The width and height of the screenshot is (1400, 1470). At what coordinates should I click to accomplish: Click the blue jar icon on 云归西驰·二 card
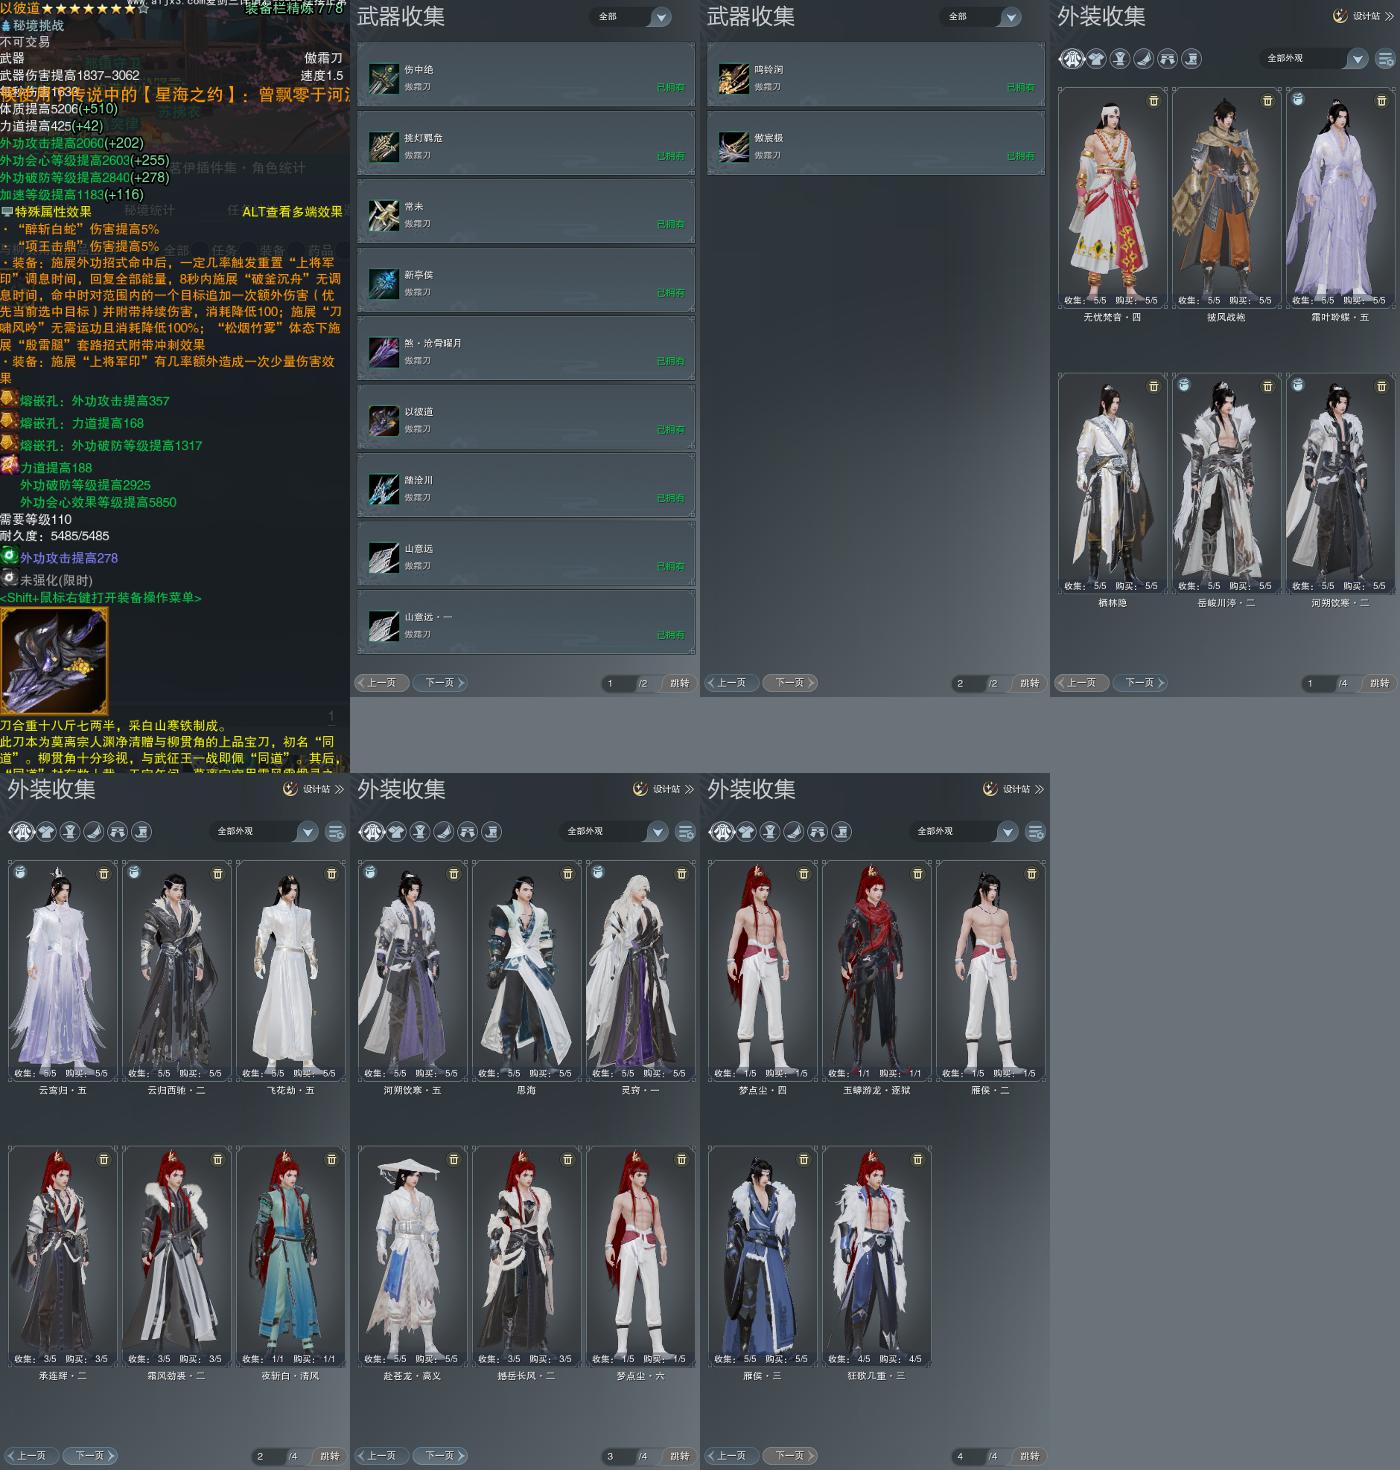[x=134, y=873]
